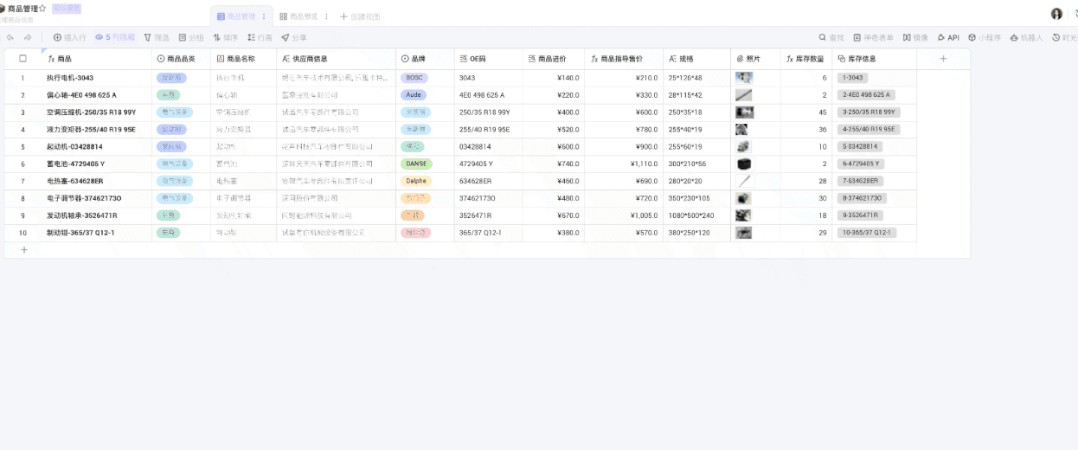Open the photo thumbnail in row 6
The width and height of the screenshot is (1078, 450).
pyautogui.click(x=744, y=164)
